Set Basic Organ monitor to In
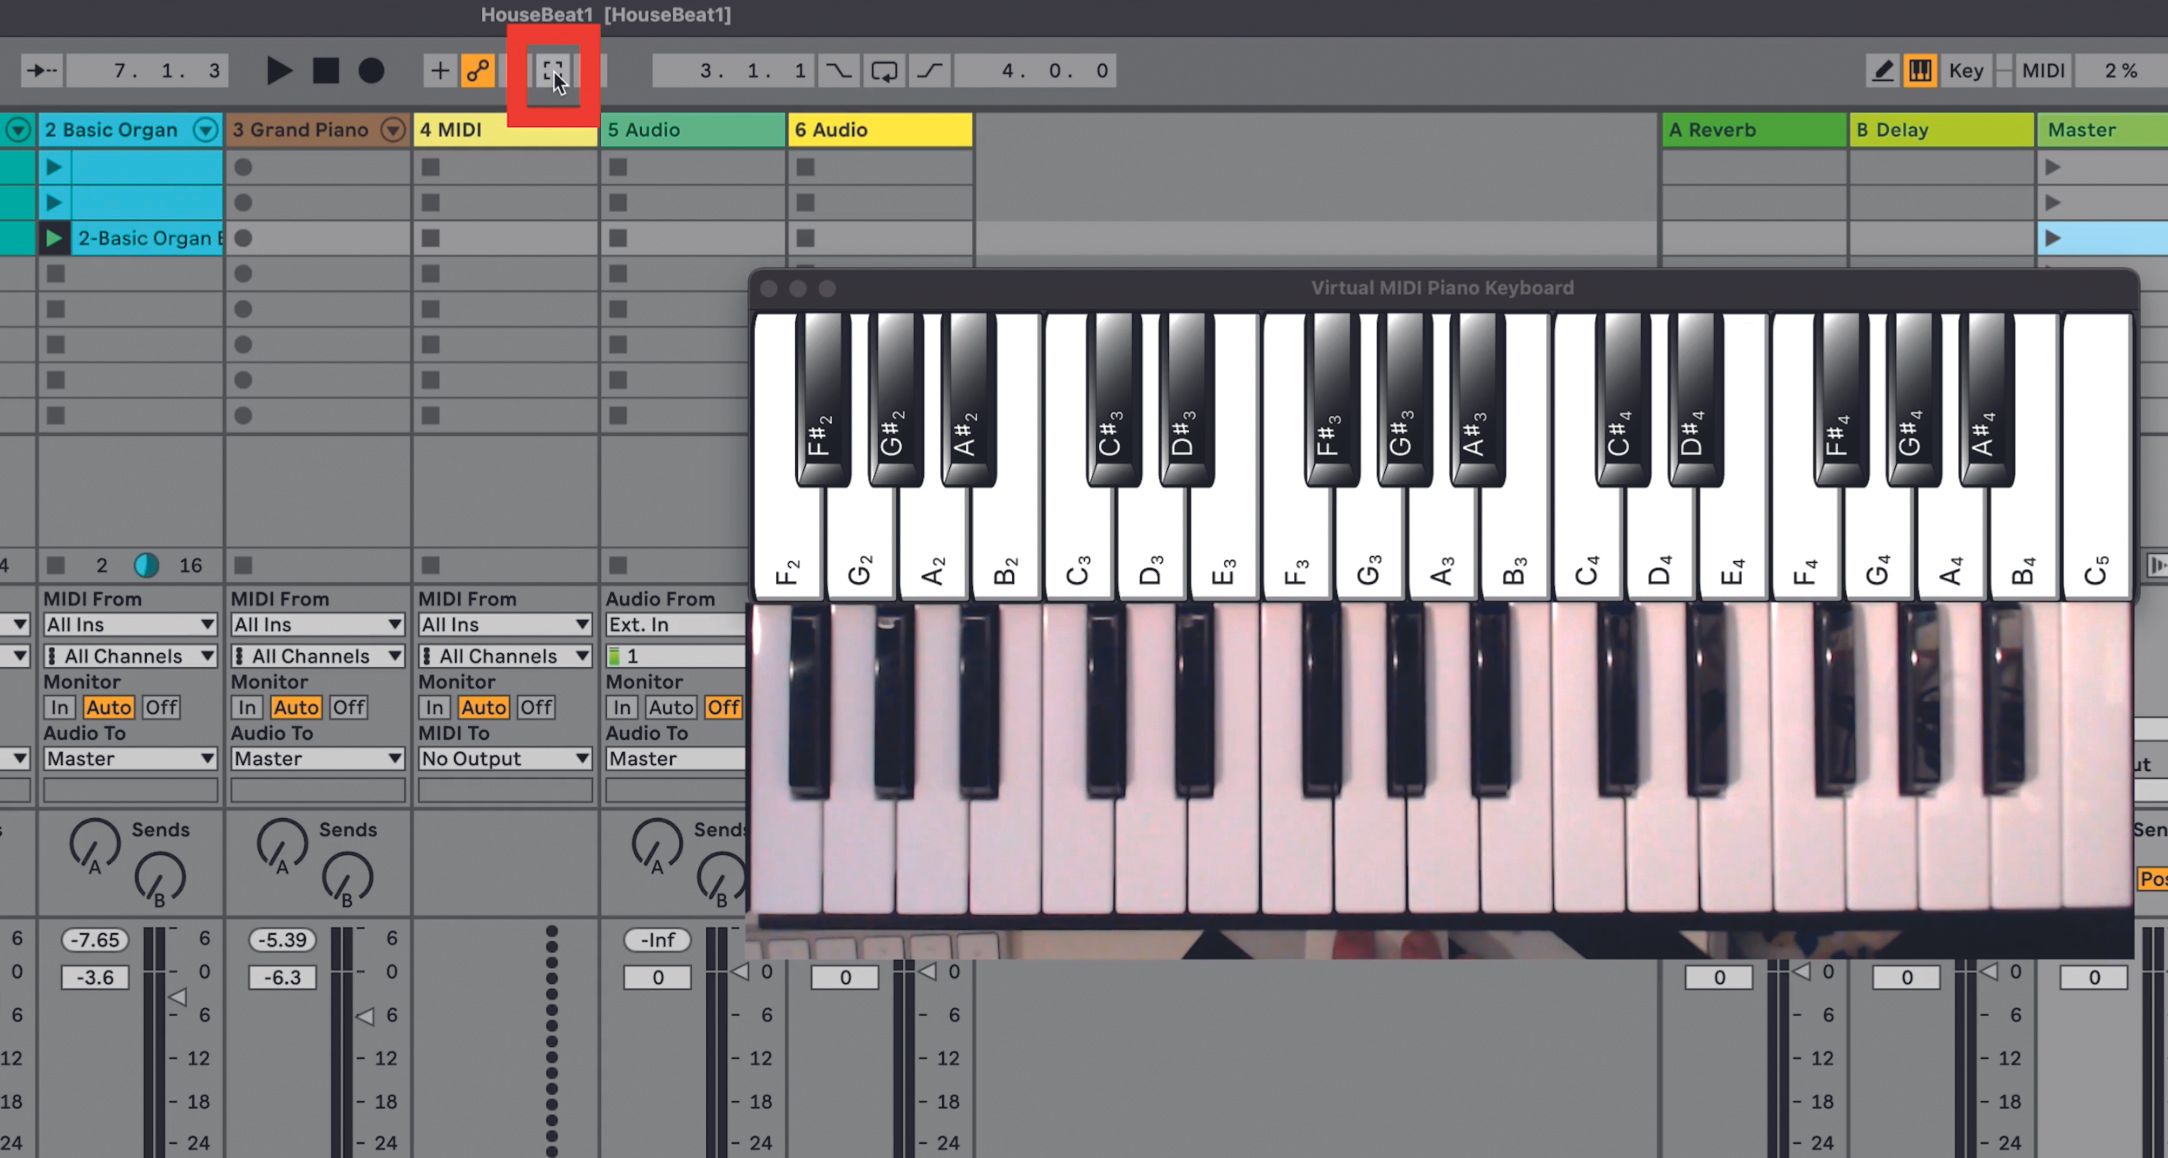This screenshot has width=2168, height=1158. click(x=60, y=707)
